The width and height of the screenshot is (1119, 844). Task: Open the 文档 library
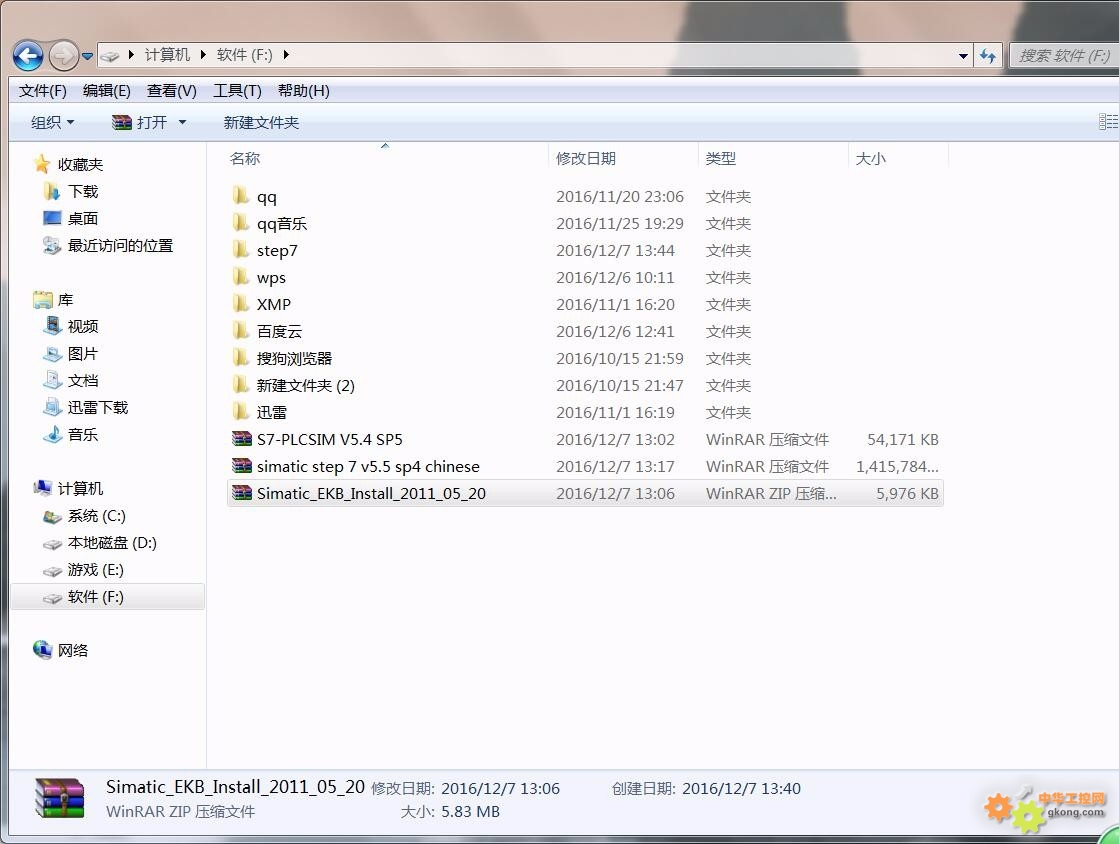coord(82,381)
